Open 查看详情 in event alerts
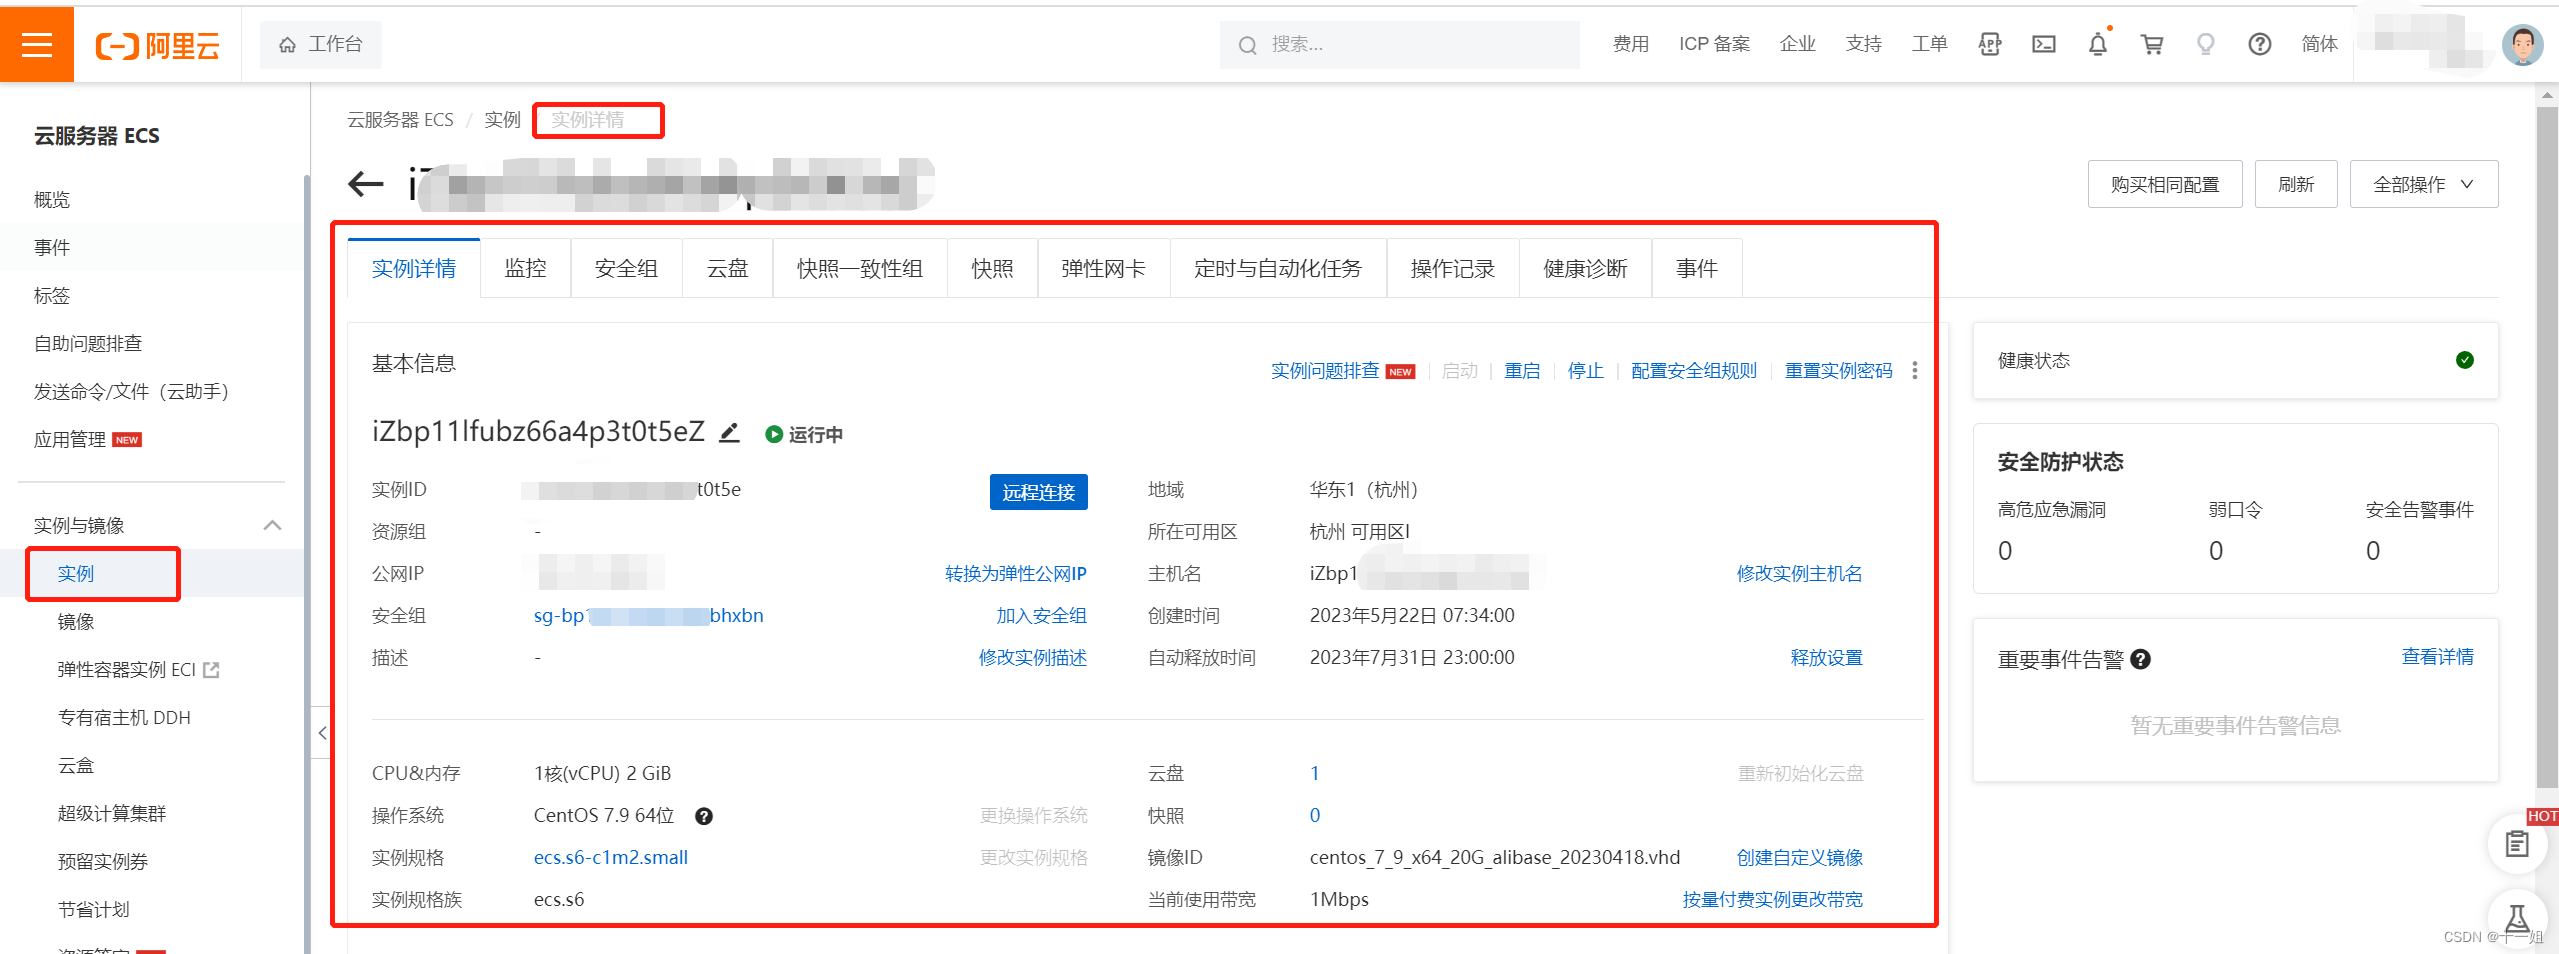 [x=2437, y=657]
